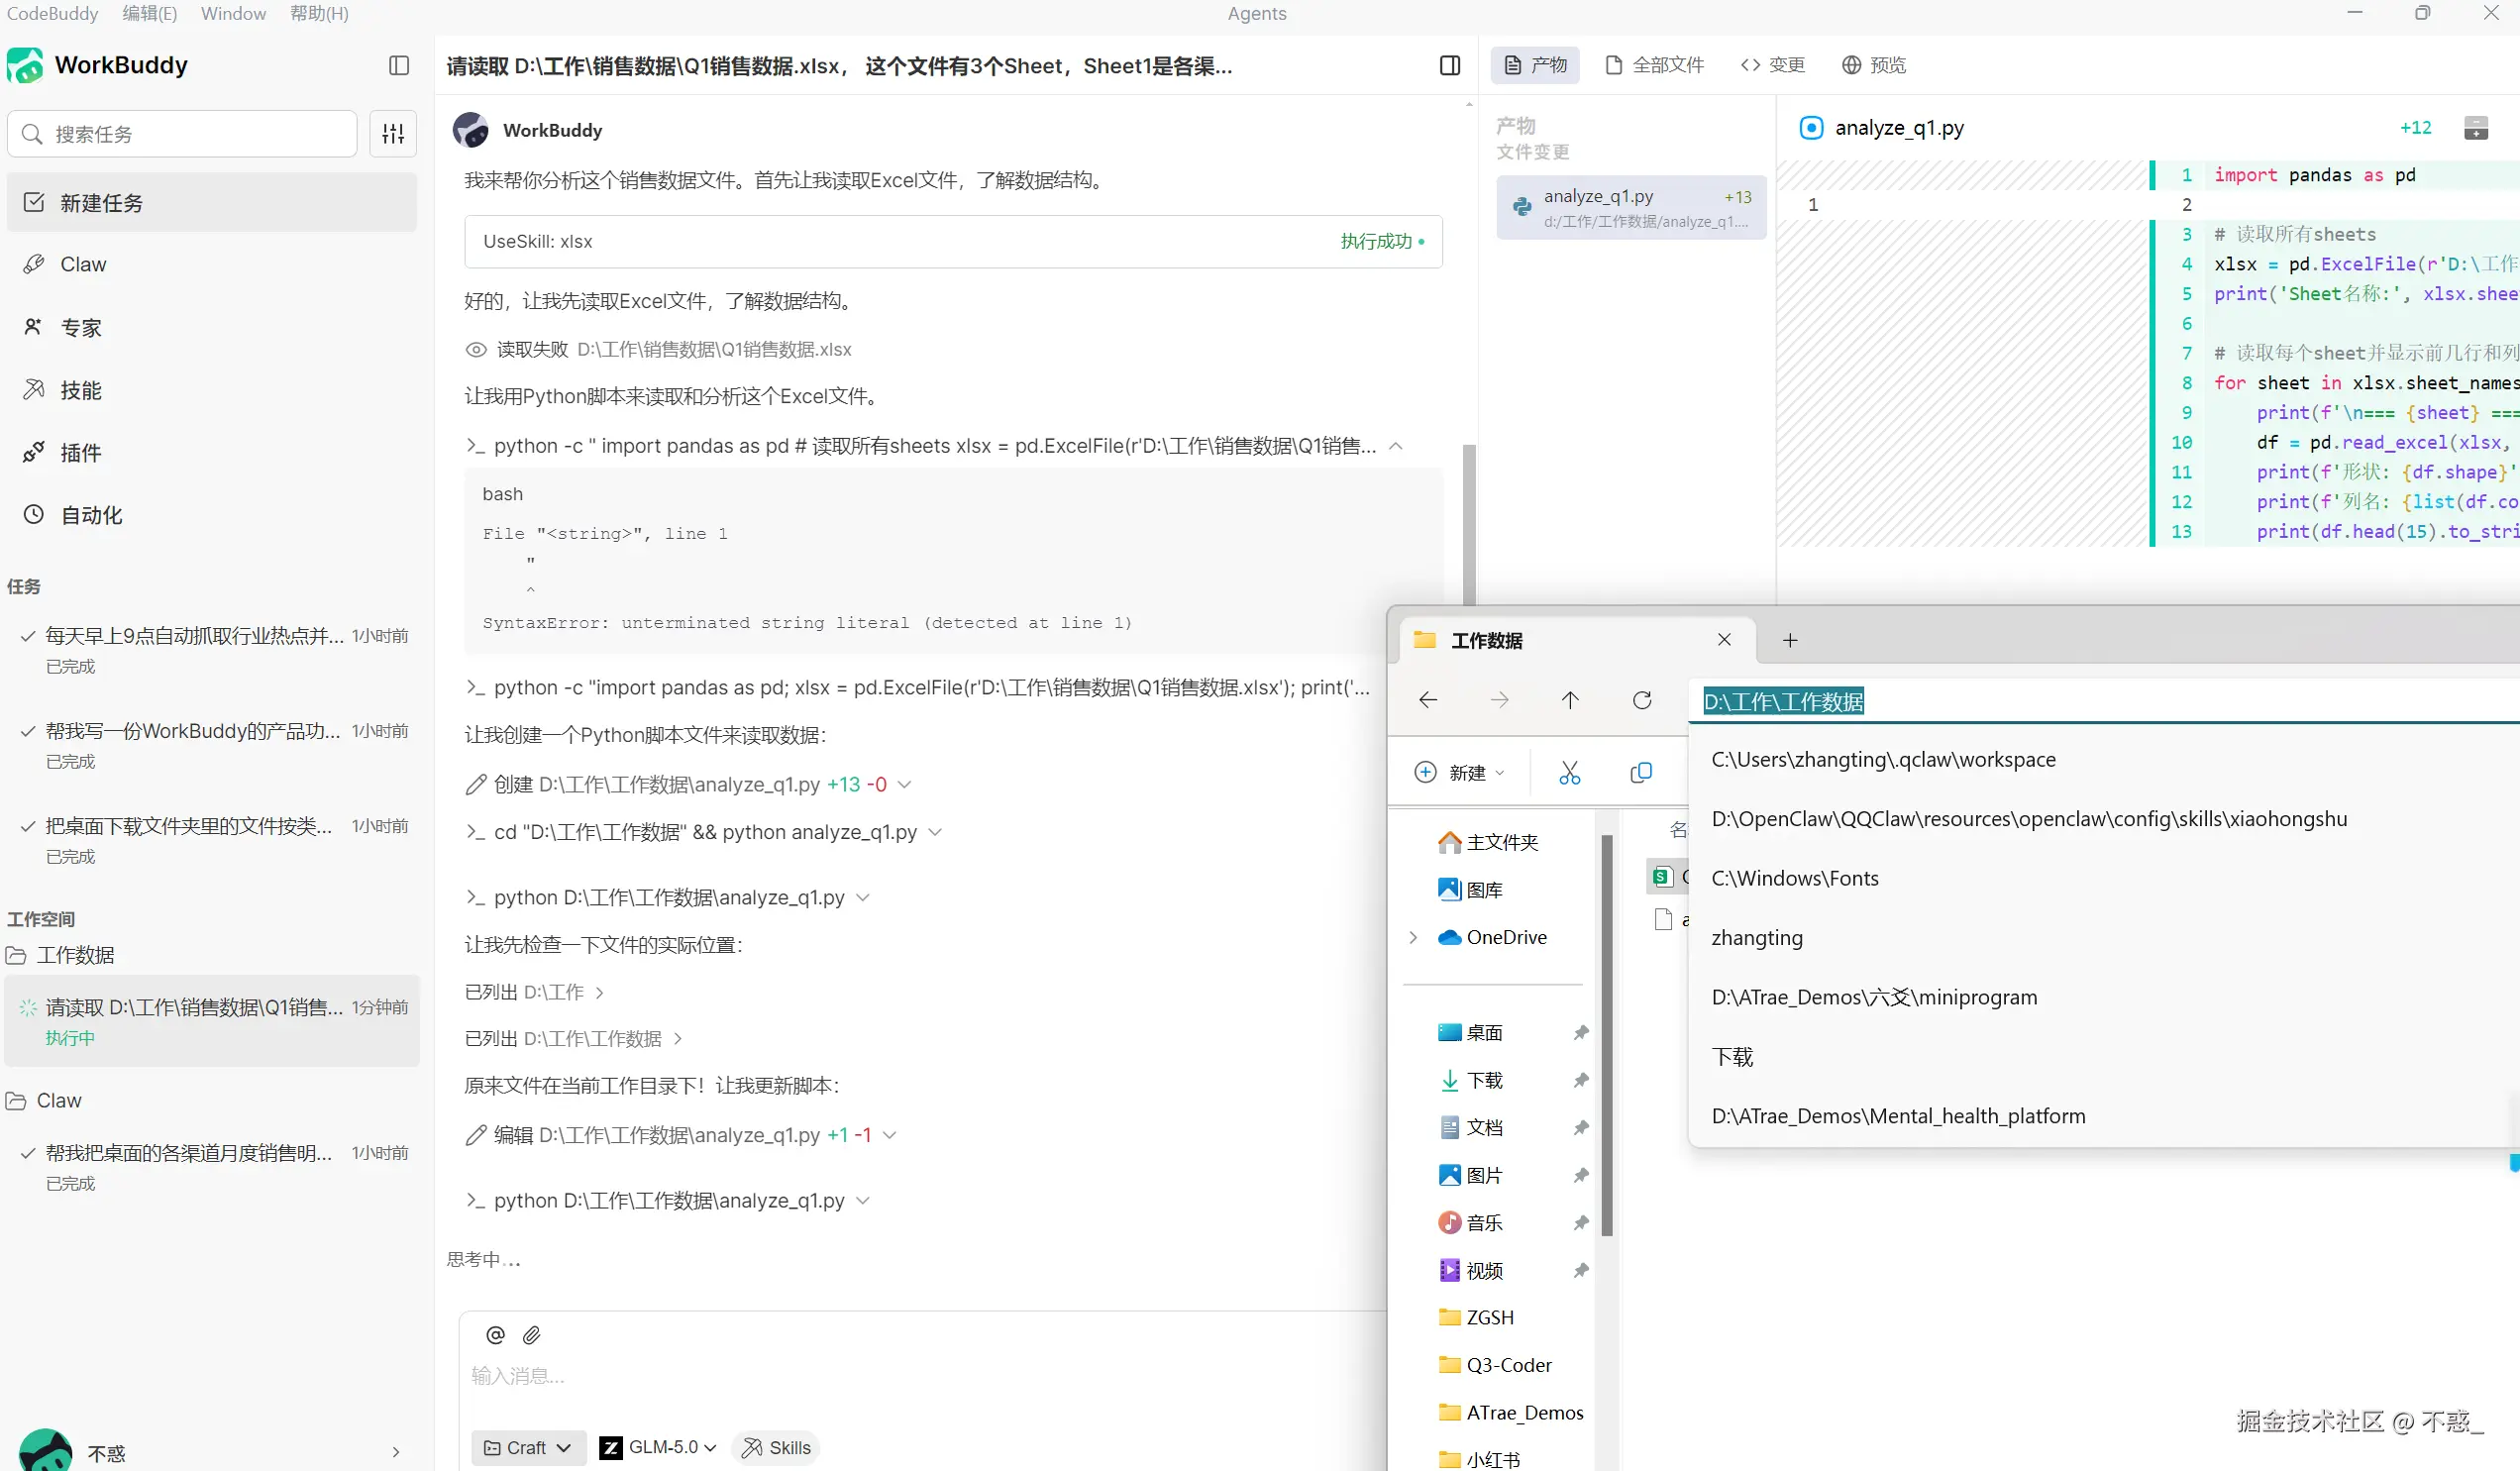Click the Skills button

tap(776, 1447)
